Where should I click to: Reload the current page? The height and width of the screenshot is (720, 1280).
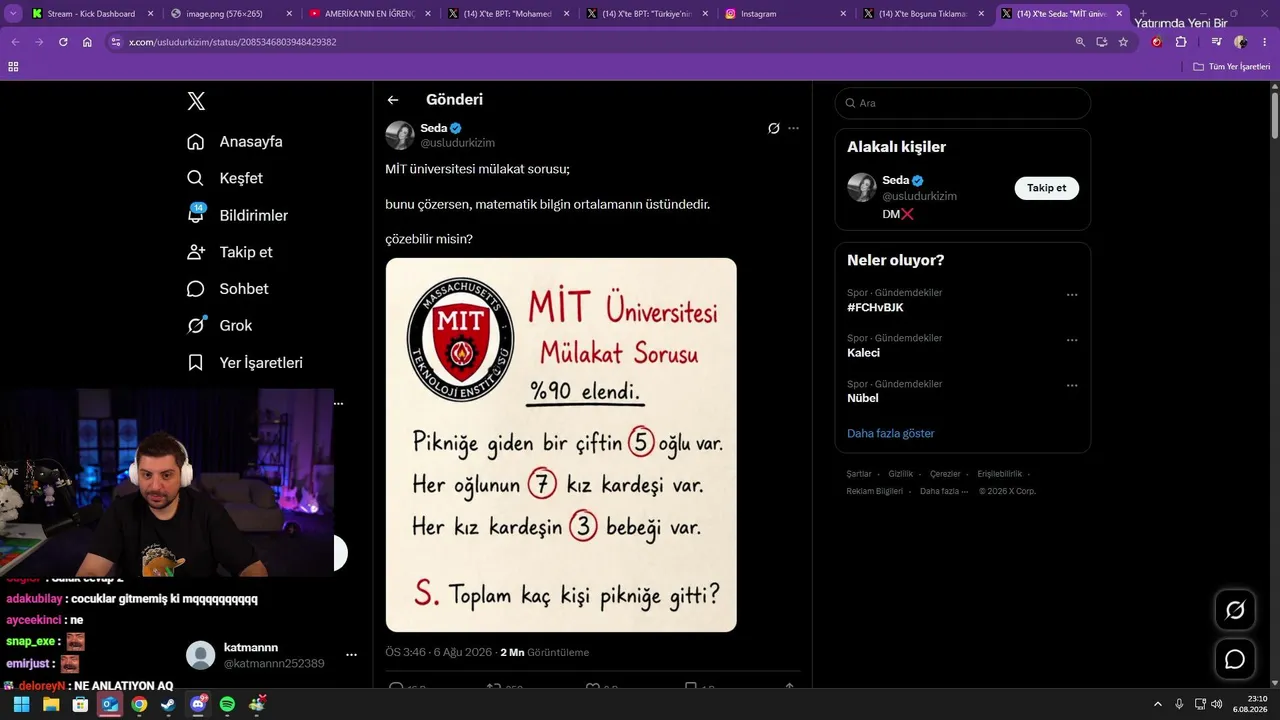tap(63, 42)
